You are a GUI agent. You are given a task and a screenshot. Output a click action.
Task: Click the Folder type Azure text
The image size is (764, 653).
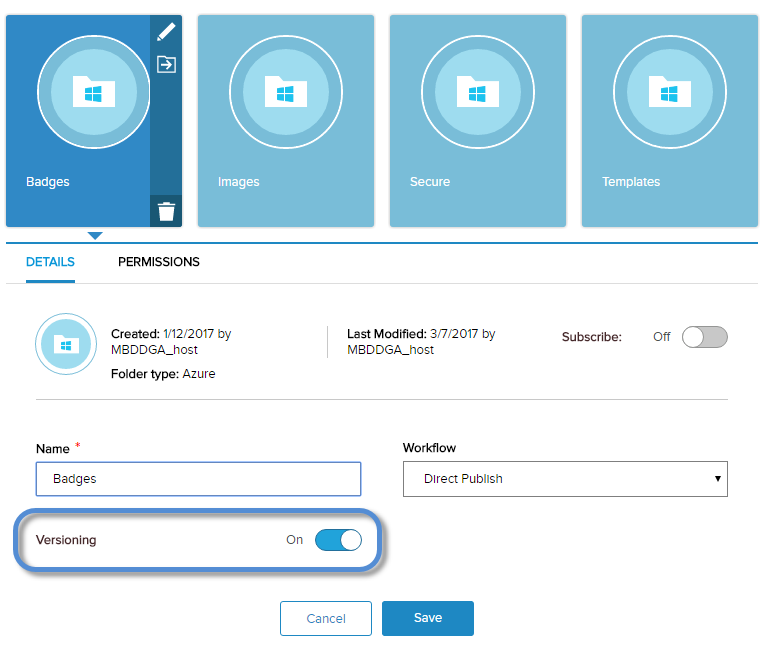(163, 374)
